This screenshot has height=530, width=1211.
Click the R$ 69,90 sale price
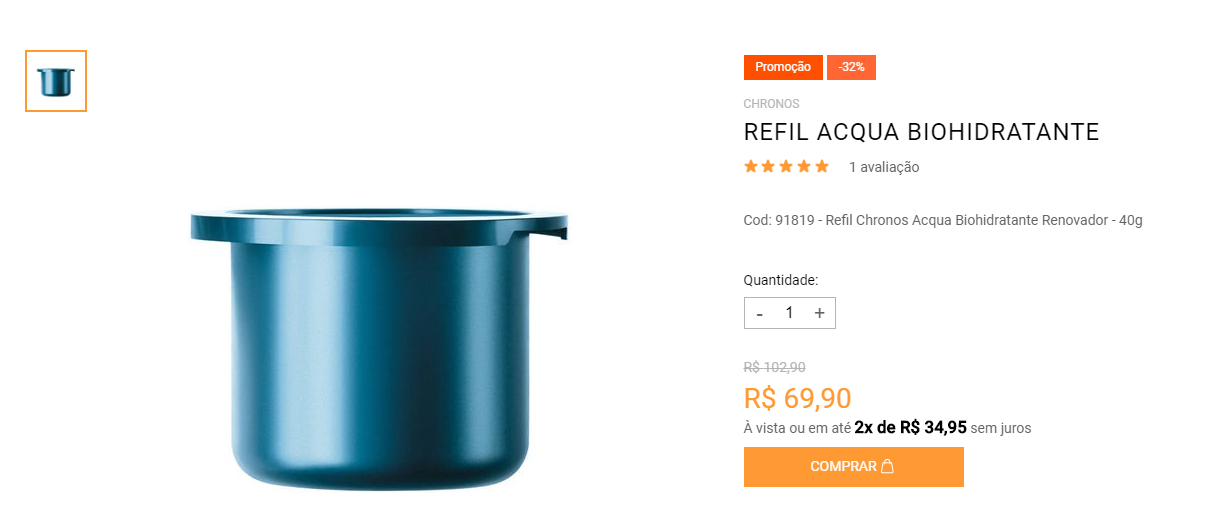pyautogui.click(x=798, y=398)
